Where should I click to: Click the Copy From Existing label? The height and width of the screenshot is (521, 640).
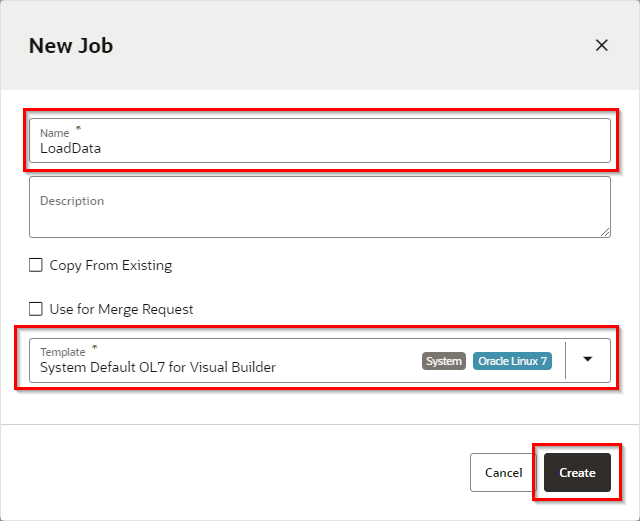pos(110,265)
